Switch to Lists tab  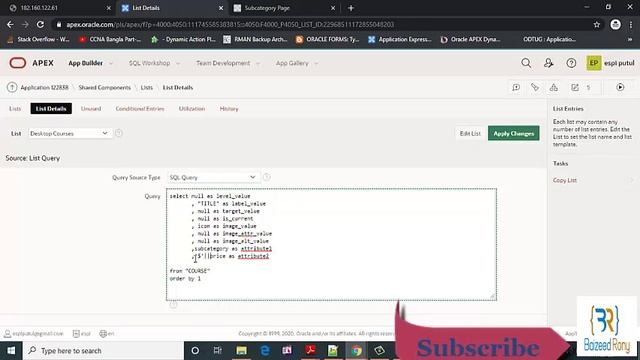pos(15,109)
